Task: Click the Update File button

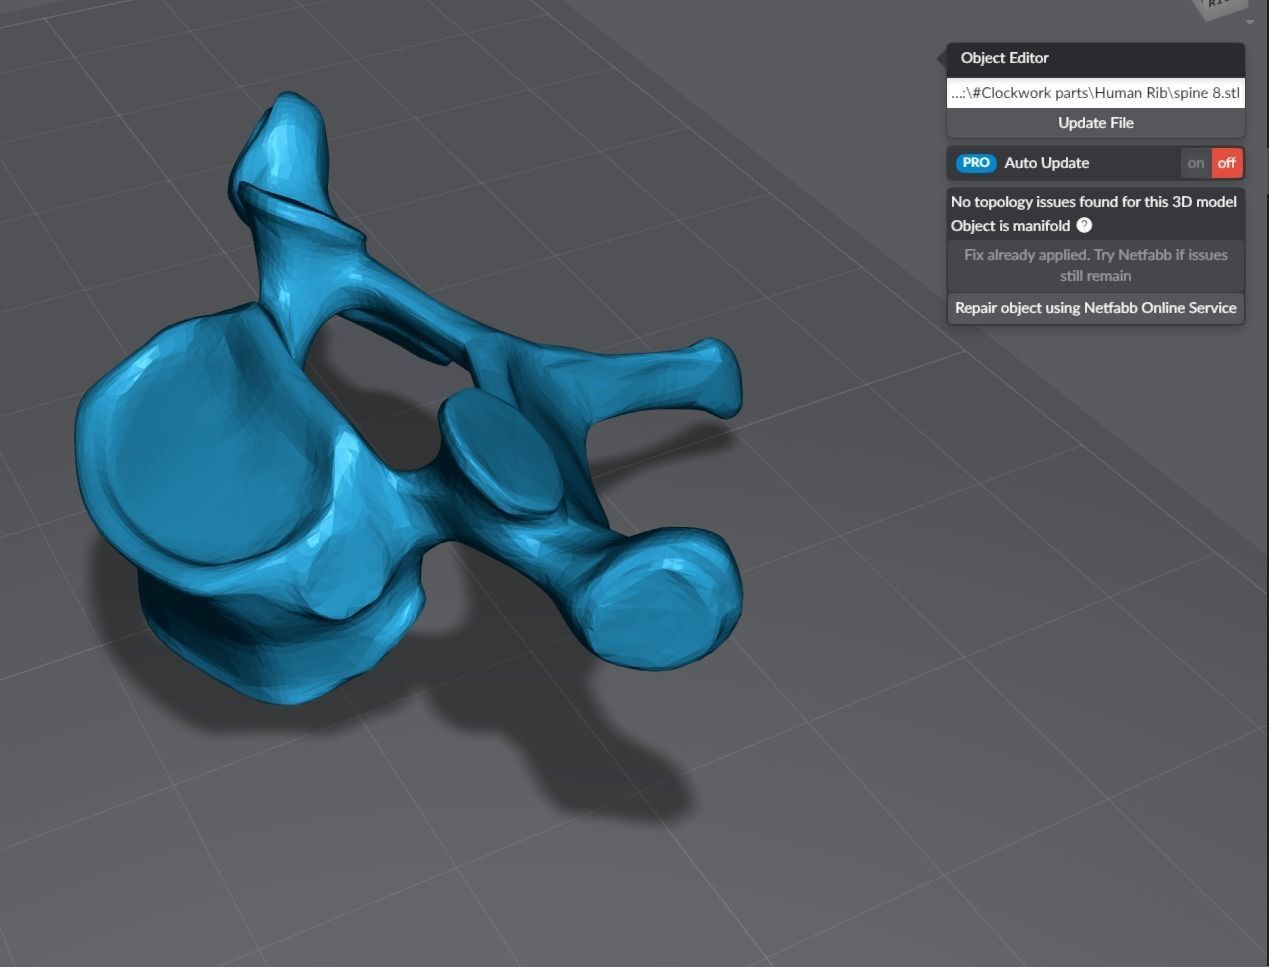Action: 1095,123
